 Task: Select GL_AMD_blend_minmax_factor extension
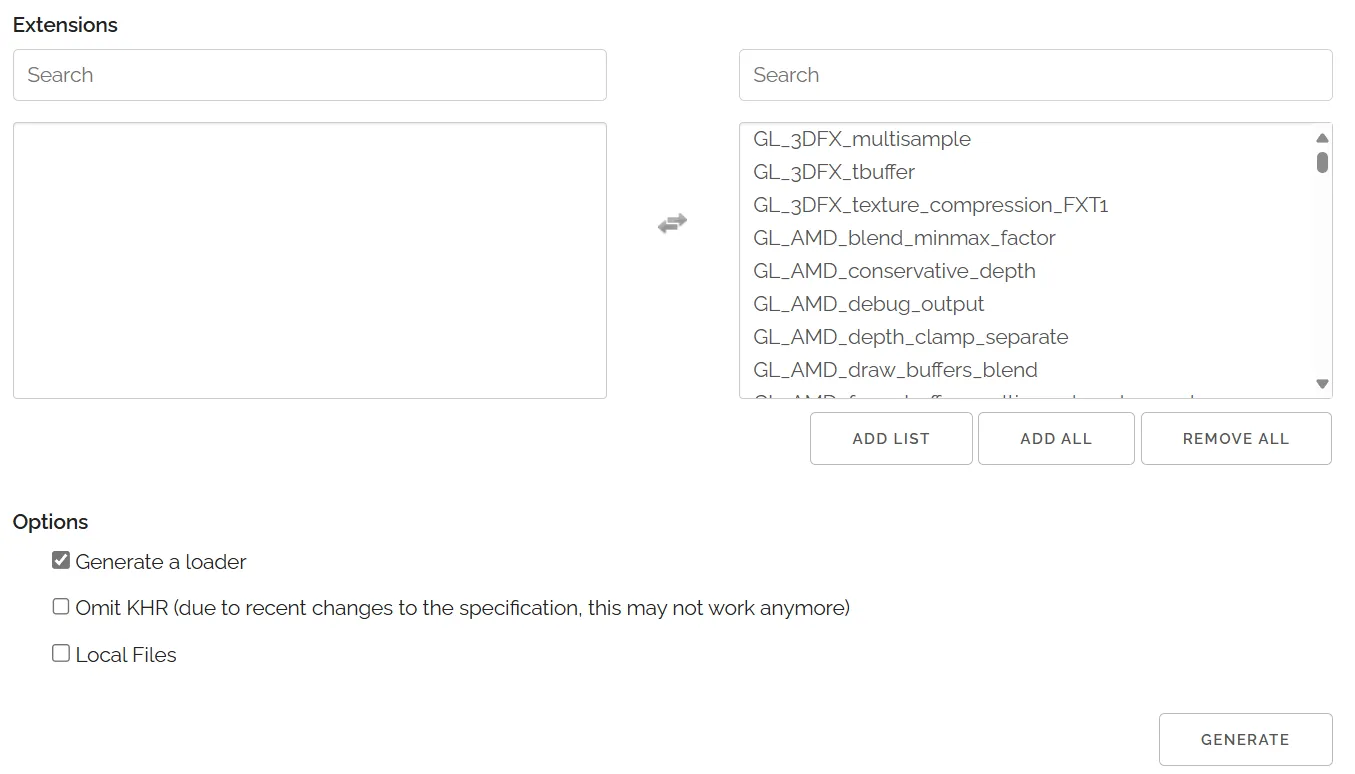(904, 238)
